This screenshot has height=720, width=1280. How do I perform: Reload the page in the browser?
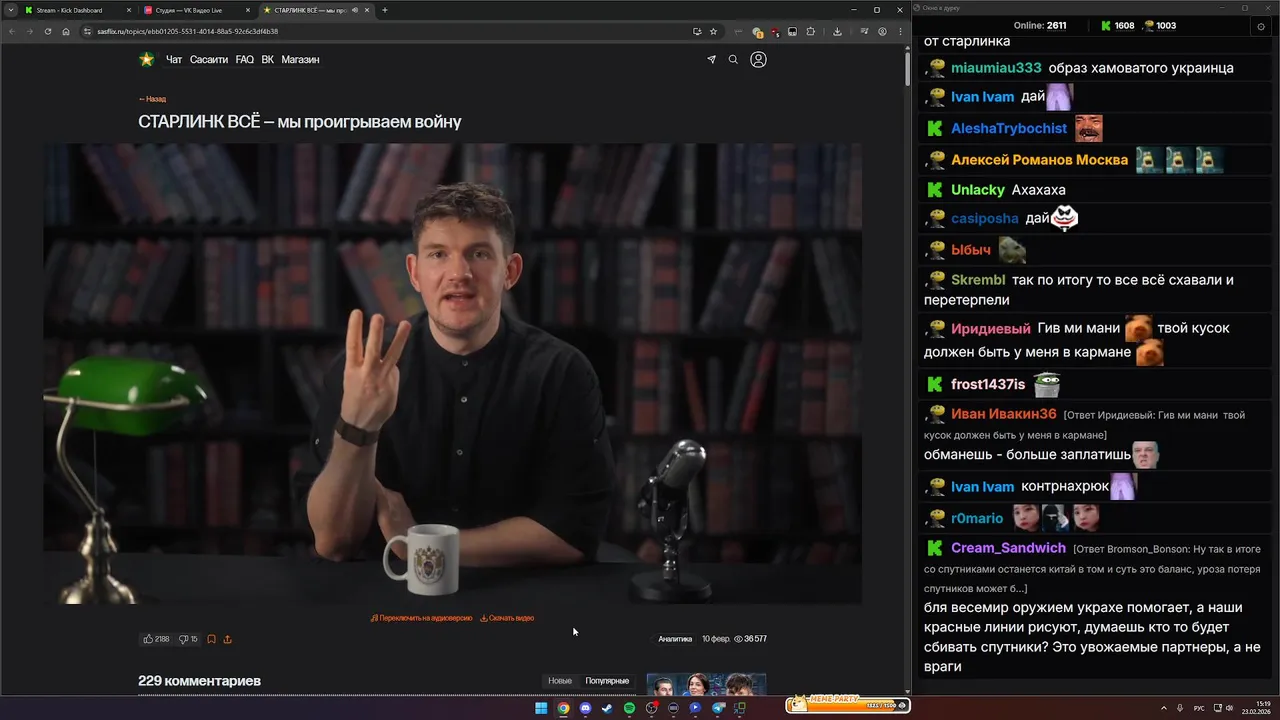[47, 31]
